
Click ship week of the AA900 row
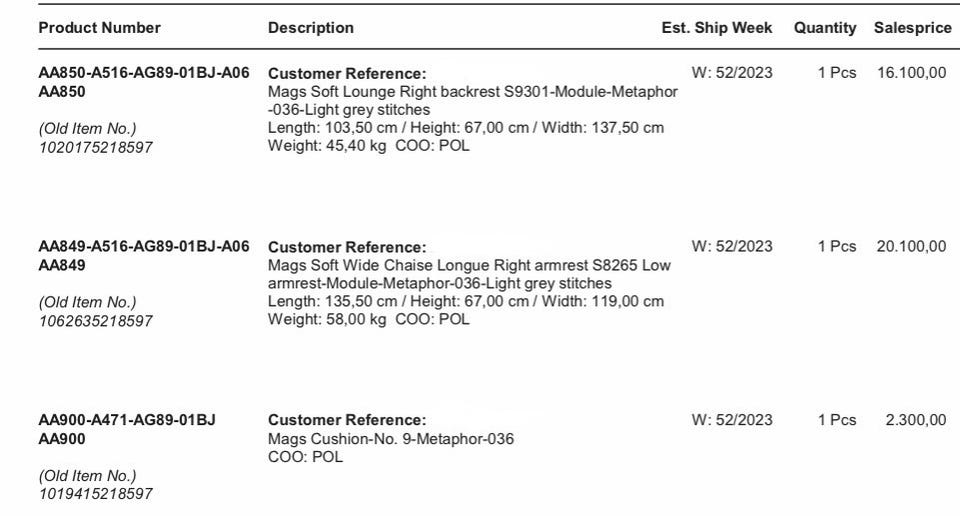[x=732, y=420]
